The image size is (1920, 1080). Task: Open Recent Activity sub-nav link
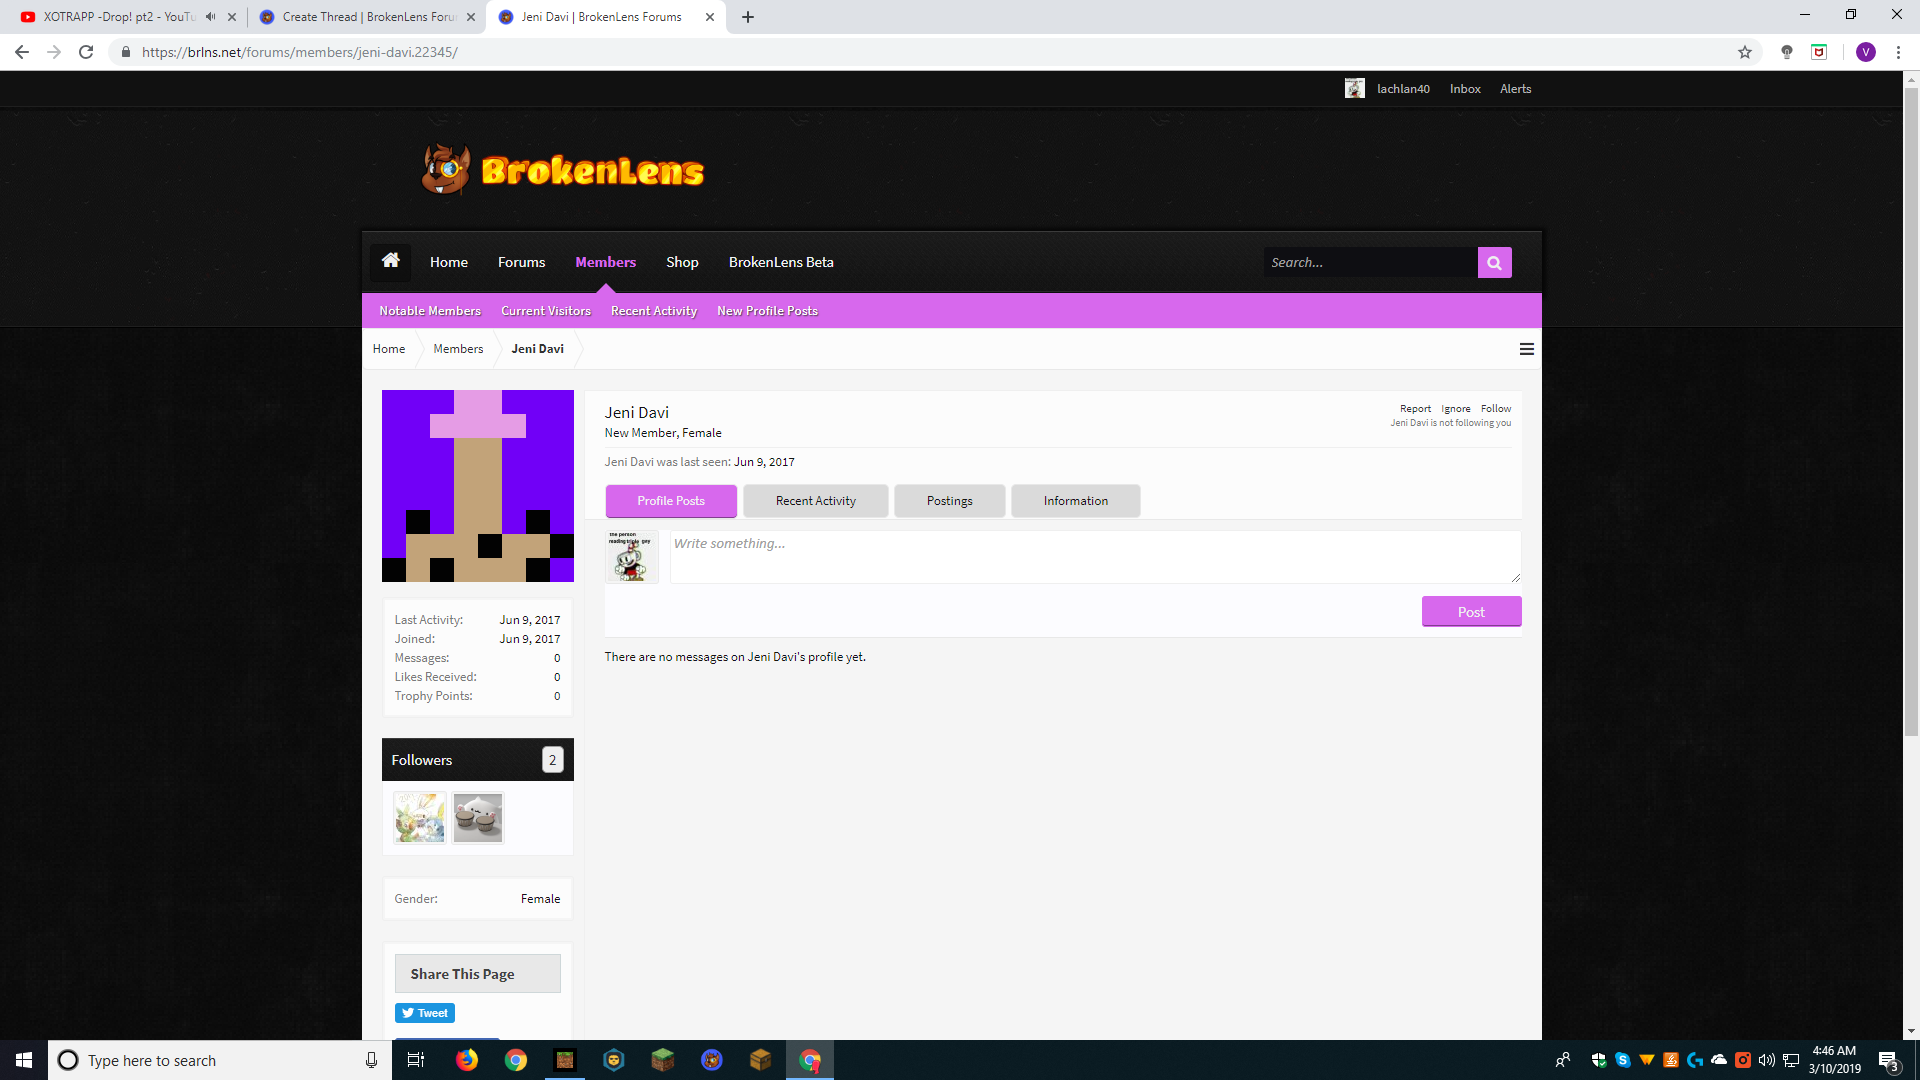point(654,311)
